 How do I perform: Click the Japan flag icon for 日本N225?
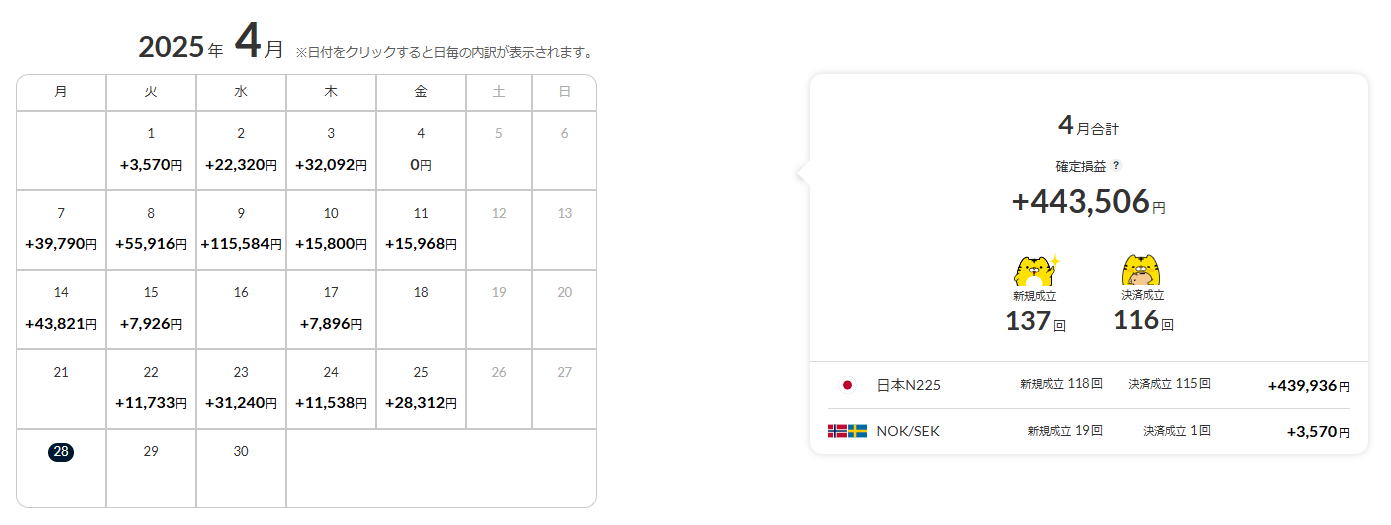(848, 385)
